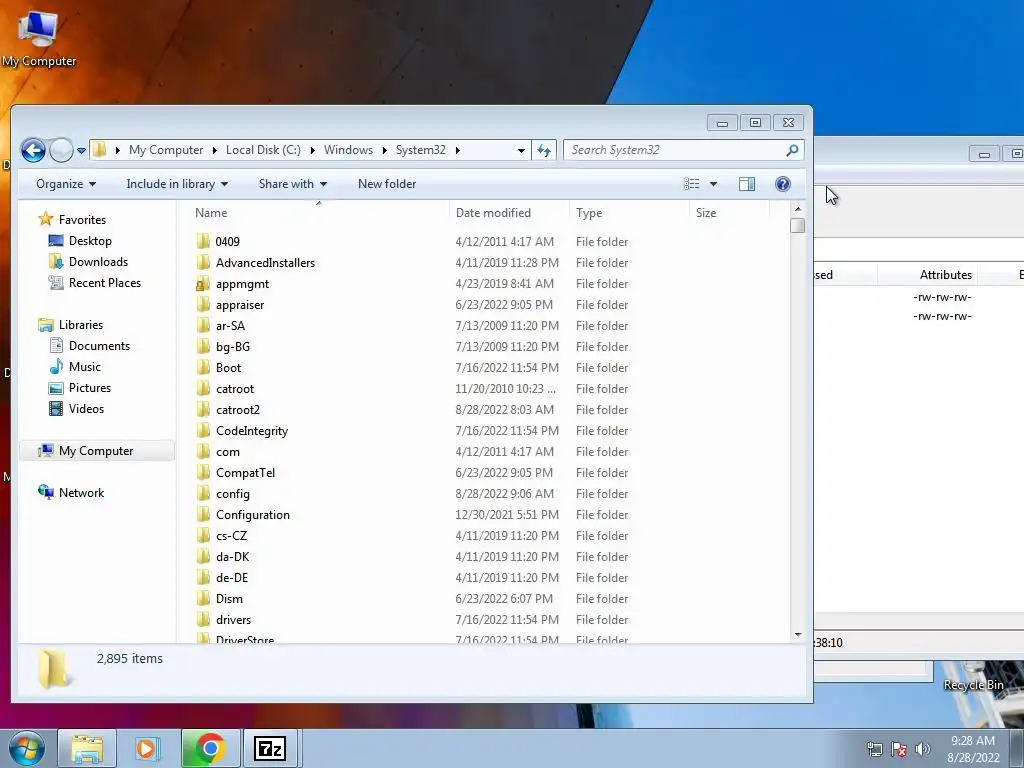Click the change view icon

click(x=692, y=184)
